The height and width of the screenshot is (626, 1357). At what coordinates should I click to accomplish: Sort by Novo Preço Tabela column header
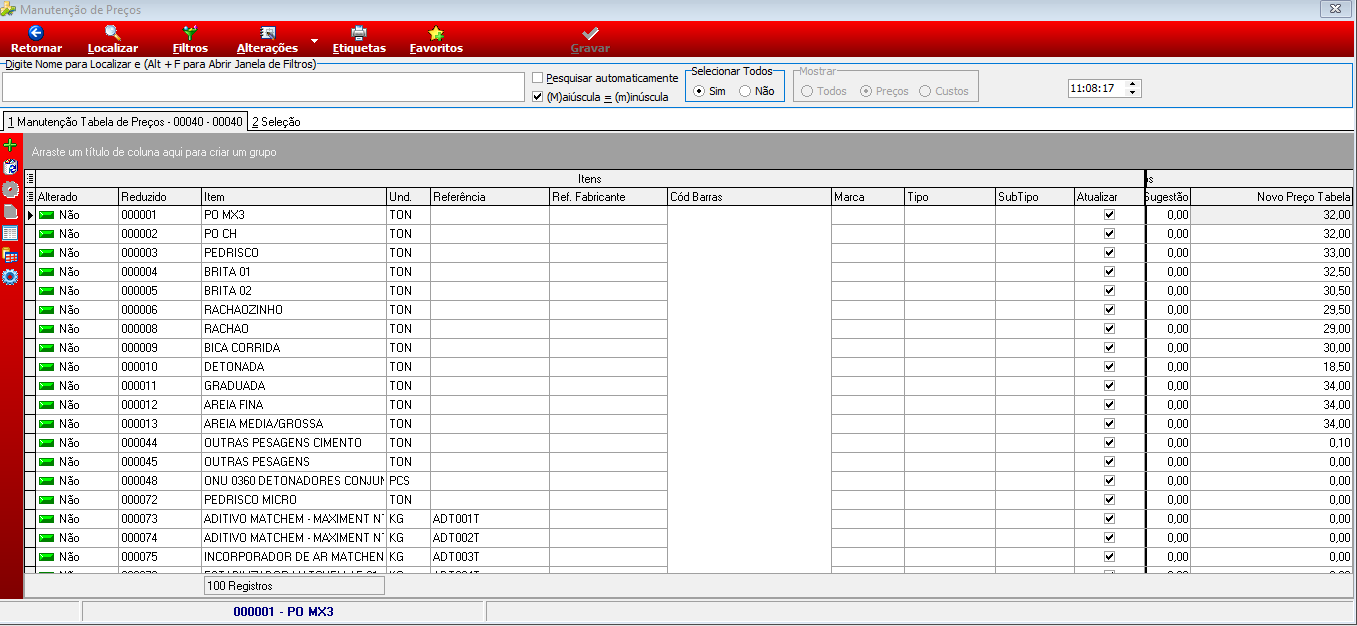pos(1271,197)
